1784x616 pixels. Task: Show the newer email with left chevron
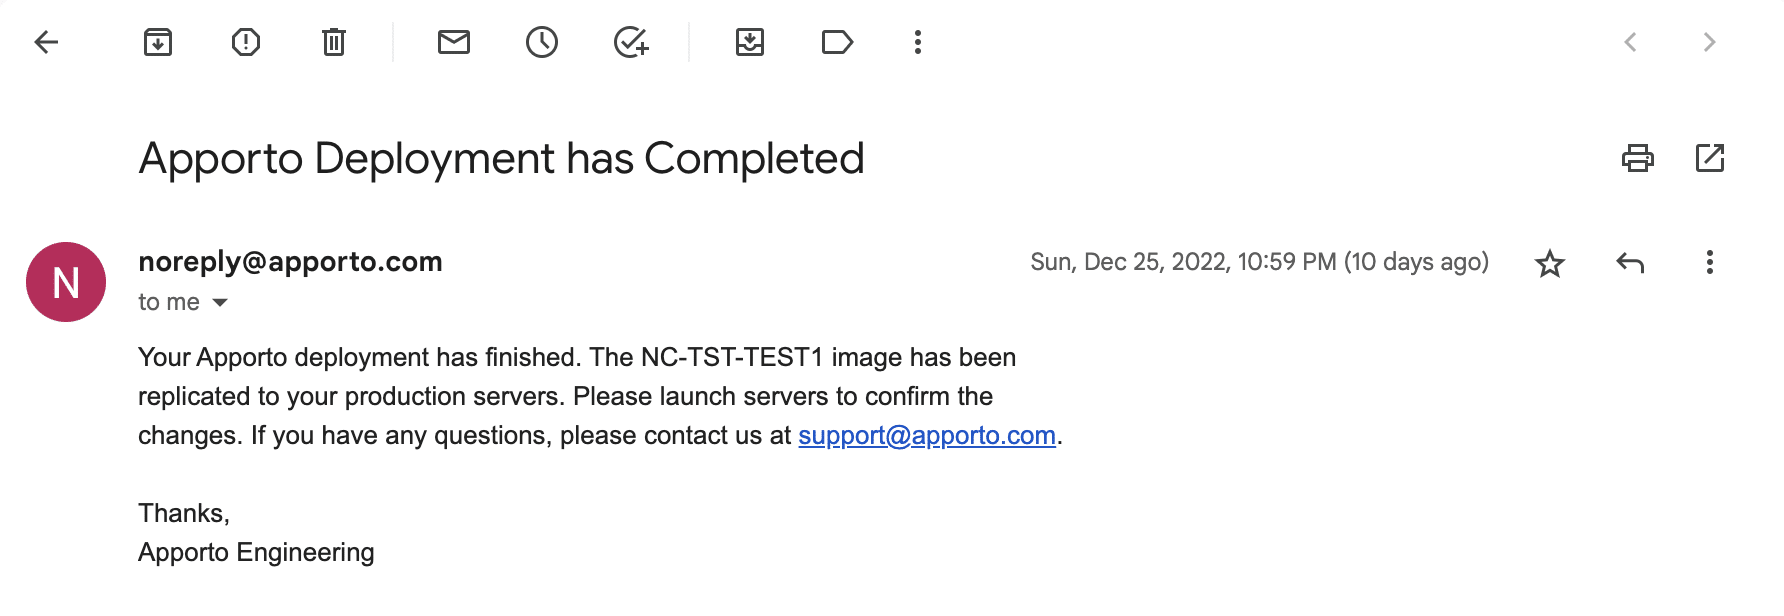pos(1630,42)
